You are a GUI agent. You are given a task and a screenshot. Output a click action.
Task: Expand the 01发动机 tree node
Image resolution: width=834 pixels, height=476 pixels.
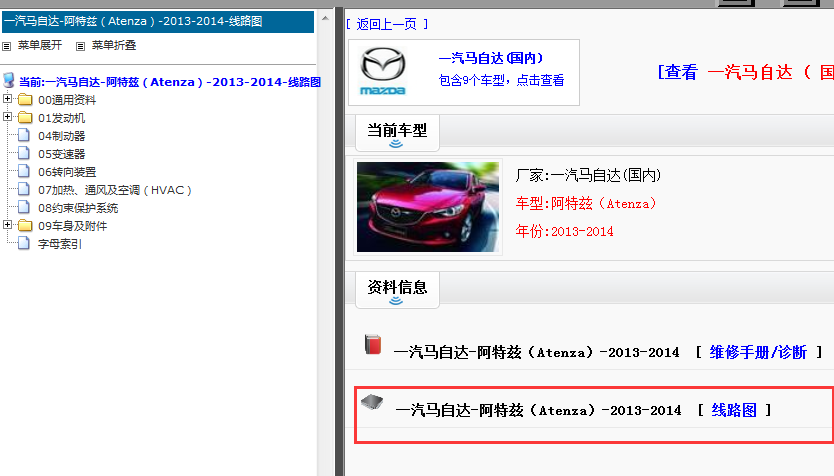[x=7, y=116]
